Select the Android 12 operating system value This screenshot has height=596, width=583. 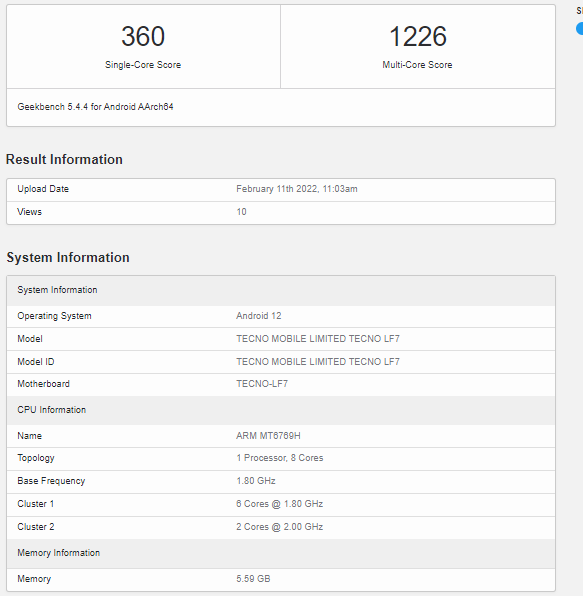click(x=259, y=316)
